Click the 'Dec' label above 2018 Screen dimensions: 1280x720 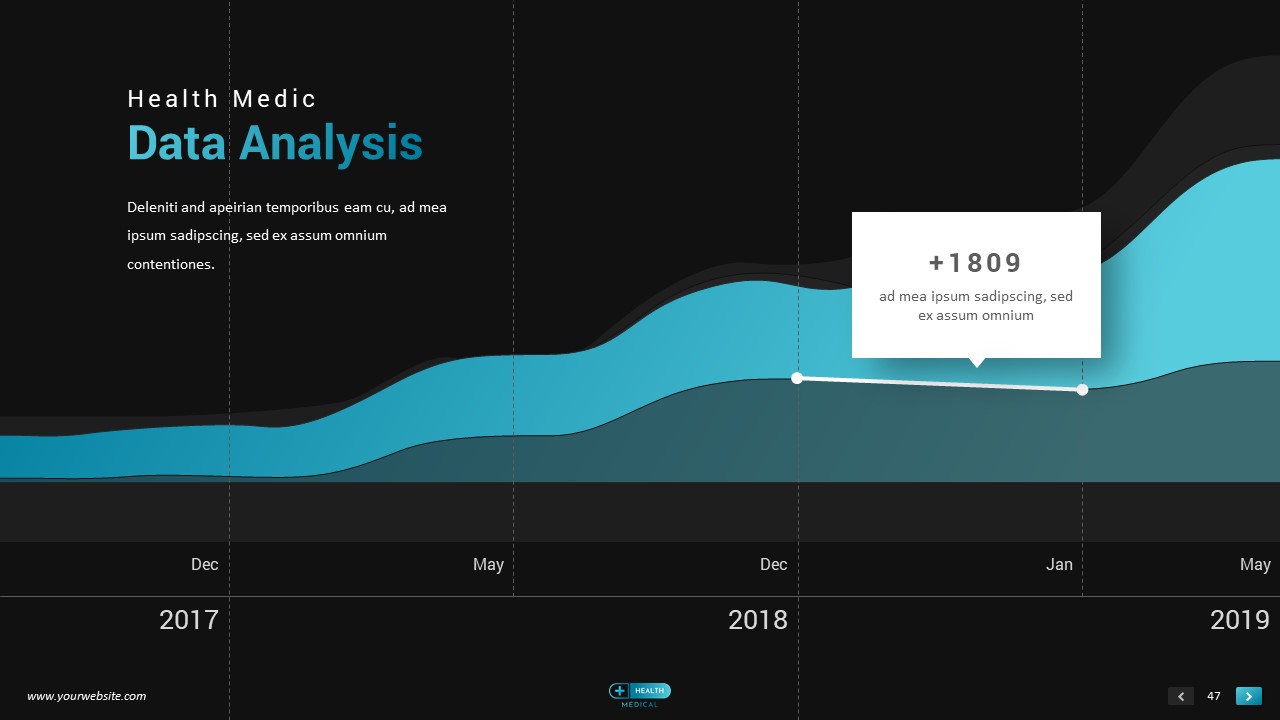pos(774,565)
